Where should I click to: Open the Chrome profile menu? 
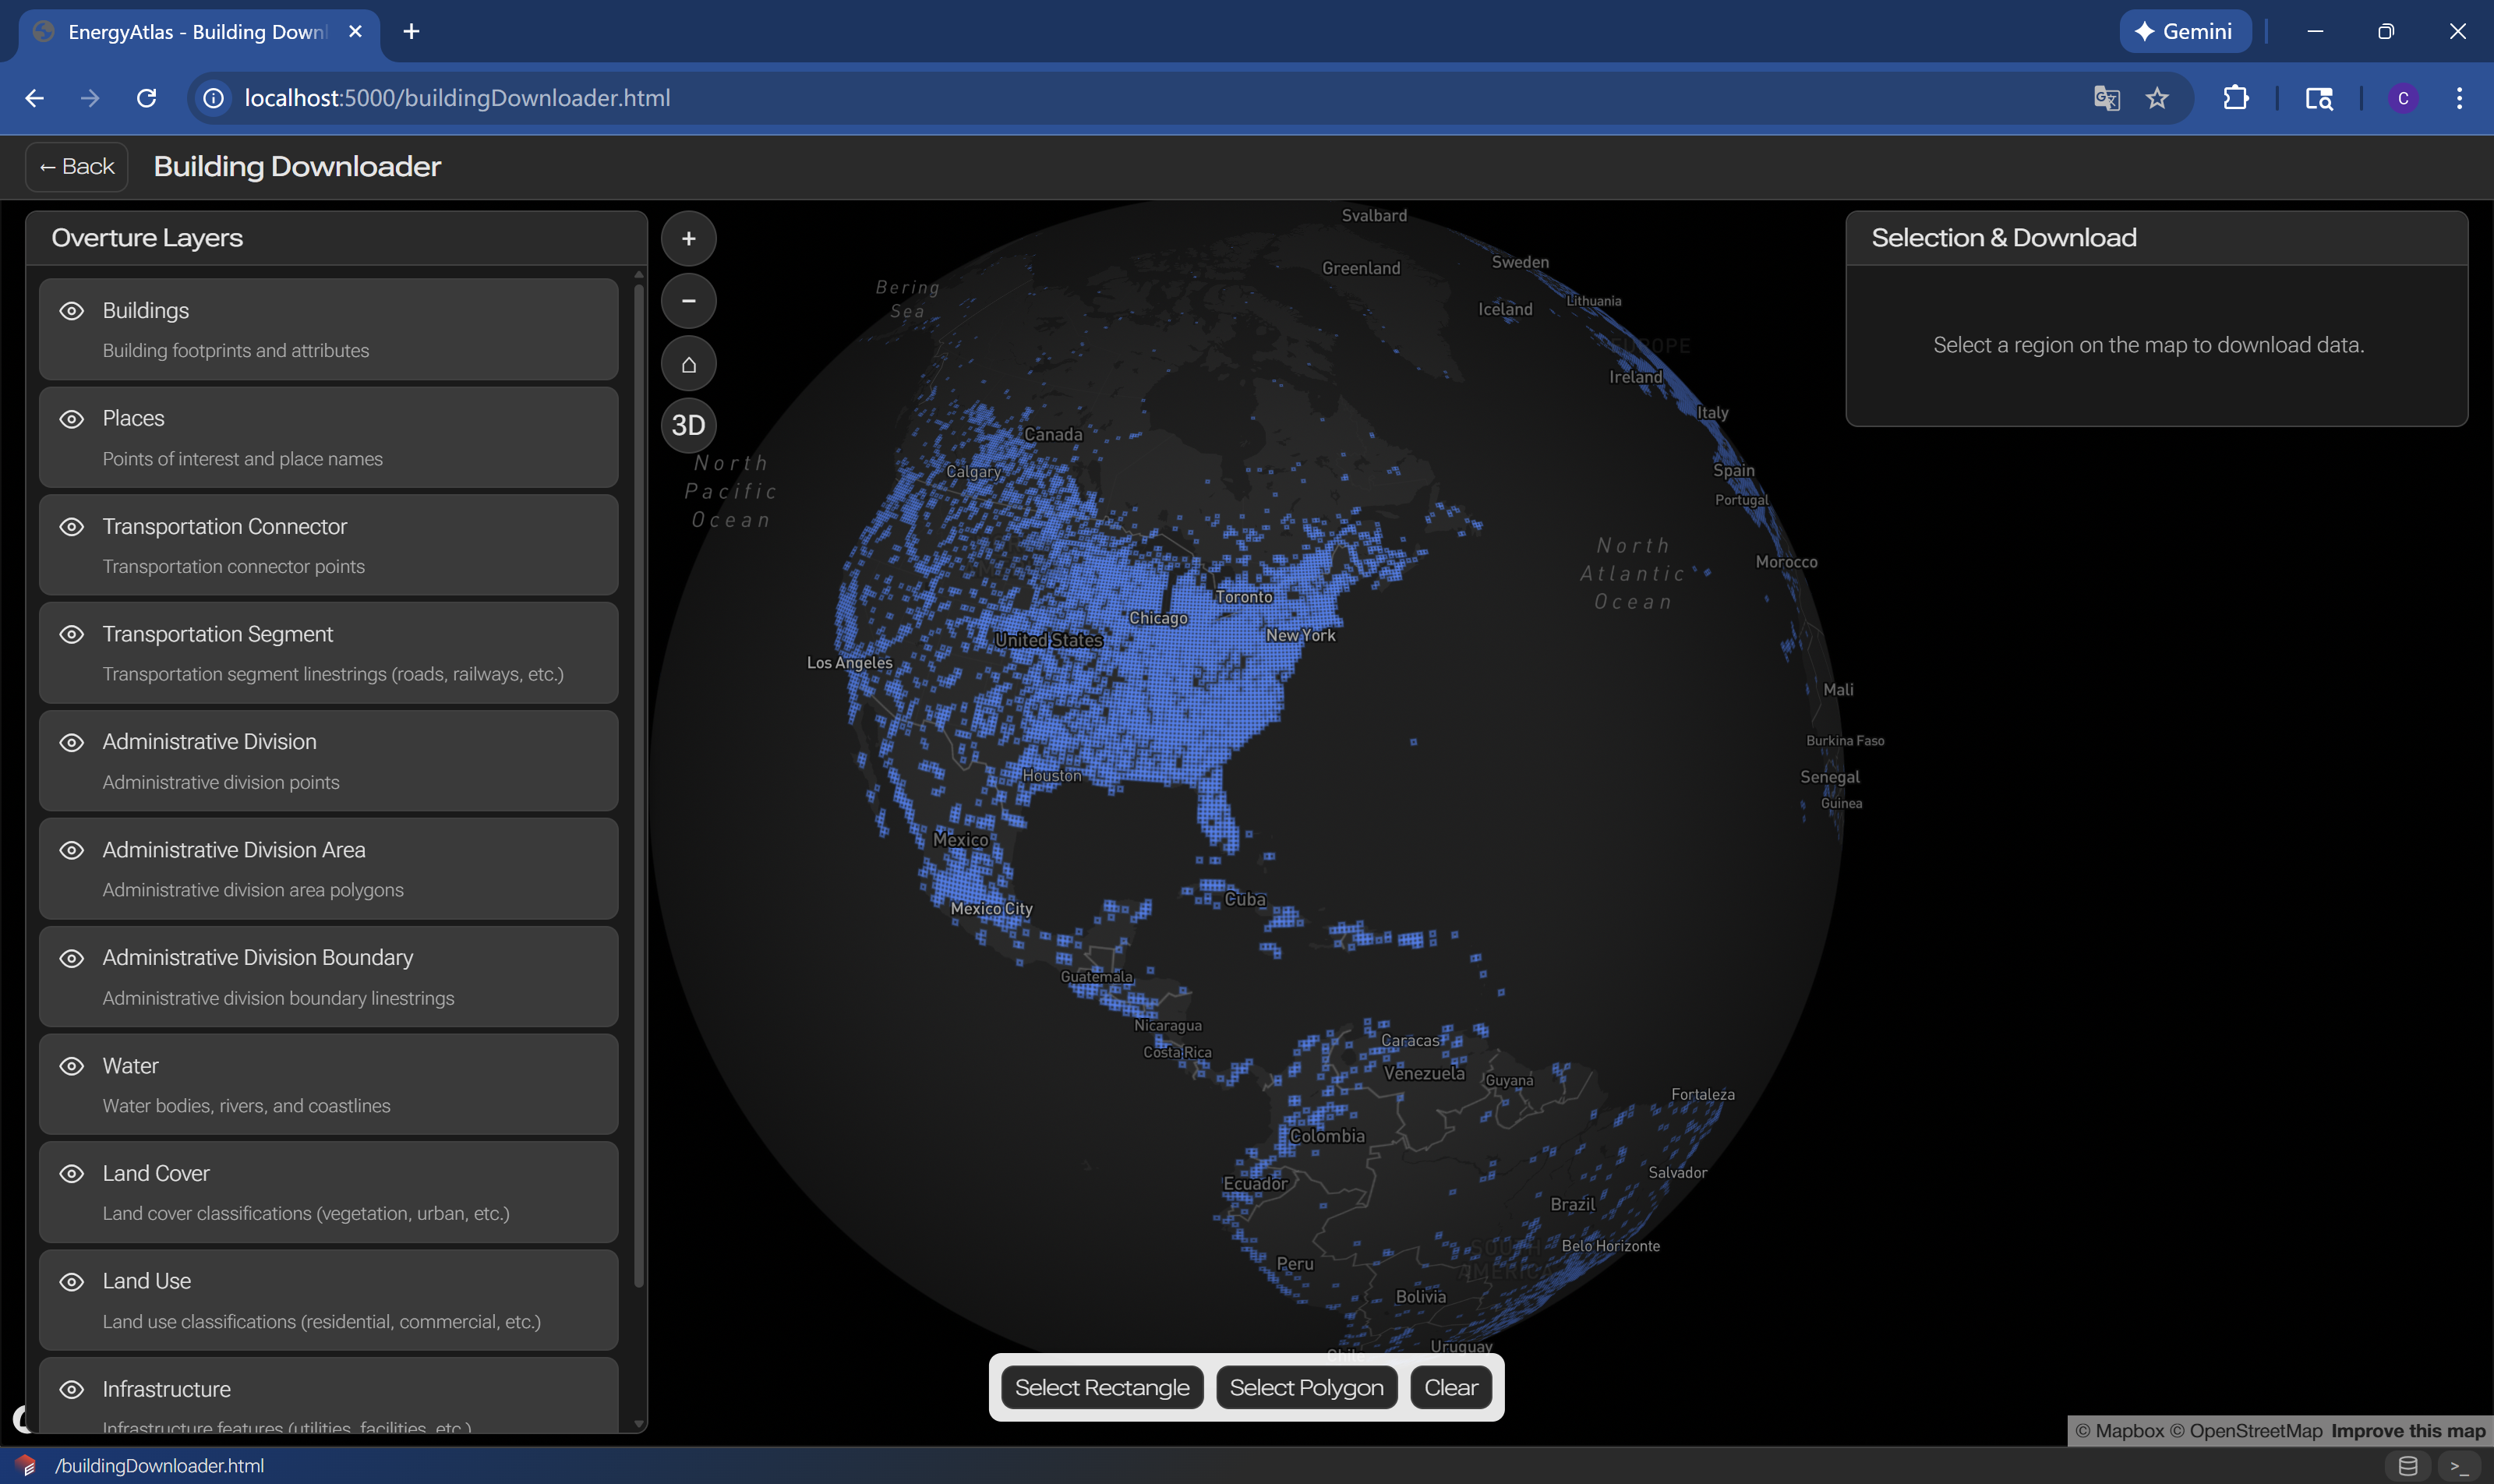coord(2402,97)
